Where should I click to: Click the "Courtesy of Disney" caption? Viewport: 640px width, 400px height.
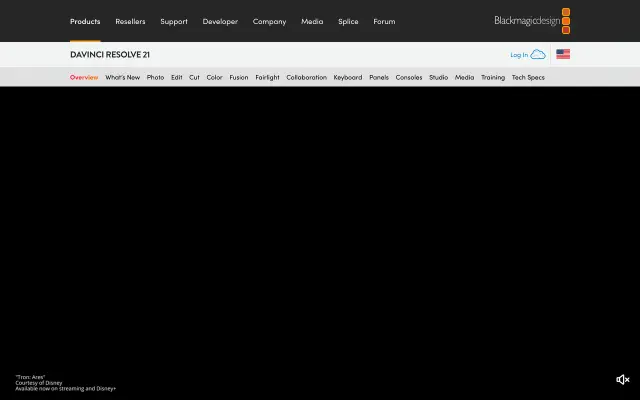click(39, 383)
